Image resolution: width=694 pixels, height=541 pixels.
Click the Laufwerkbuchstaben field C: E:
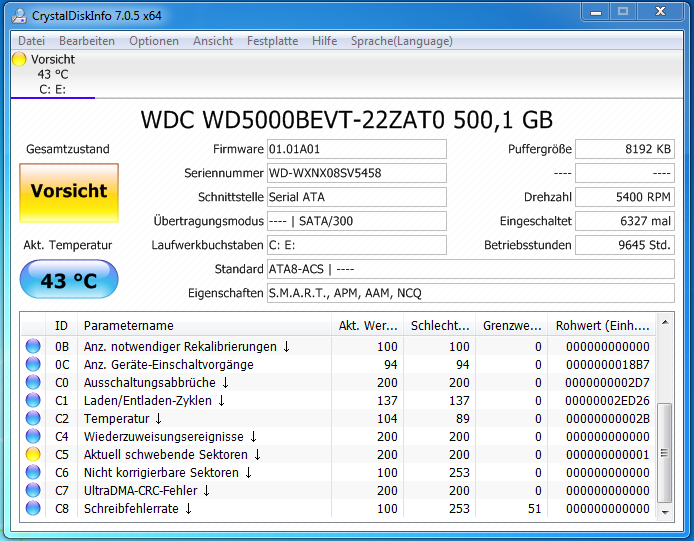357,245
